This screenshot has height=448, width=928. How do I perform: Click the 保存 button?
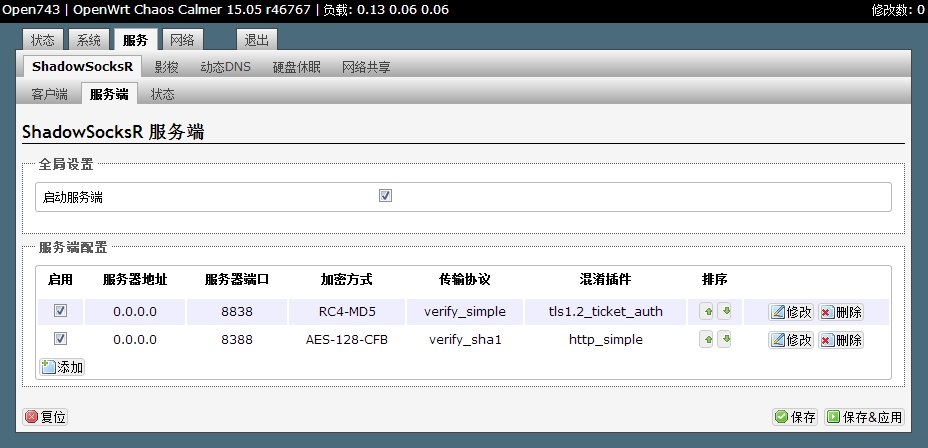(795, 417)
